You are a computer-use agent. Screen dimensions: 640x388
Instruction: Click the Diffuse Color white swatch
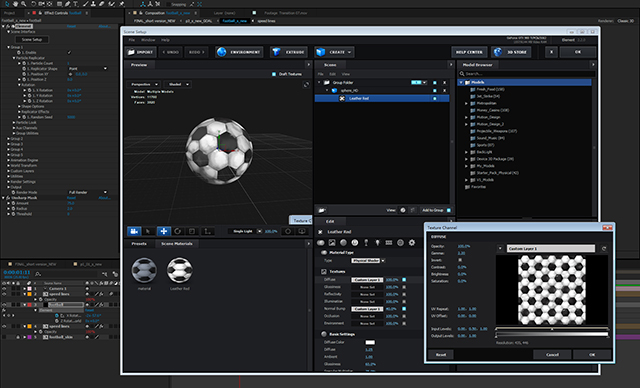[x=370, y=342]
